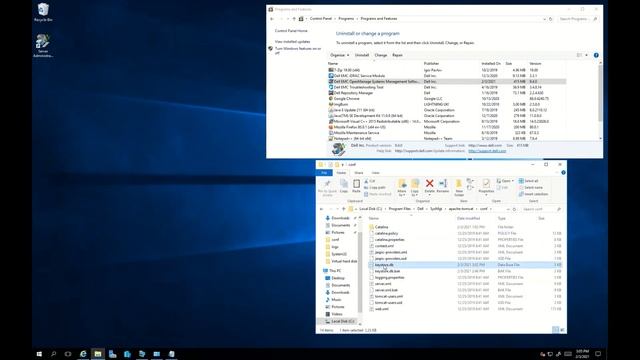
Task: Open Windows Start button on taskbar
Action: click(x=39, y=354)
